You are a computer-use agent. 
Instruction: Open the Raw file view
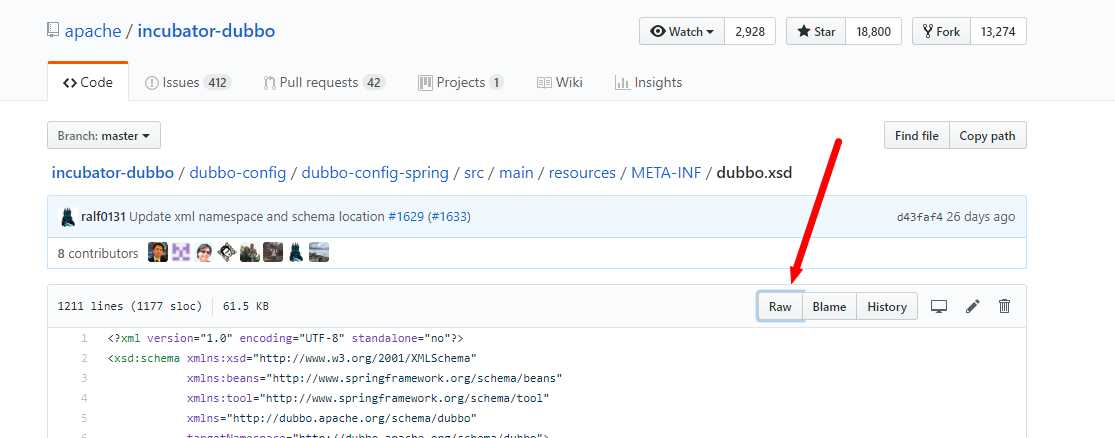tap(780, 306)
